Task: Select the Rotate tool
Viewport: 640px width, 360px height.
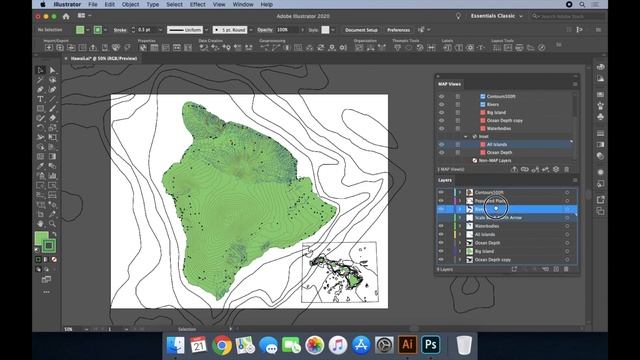Action: (x=40, y=128)
